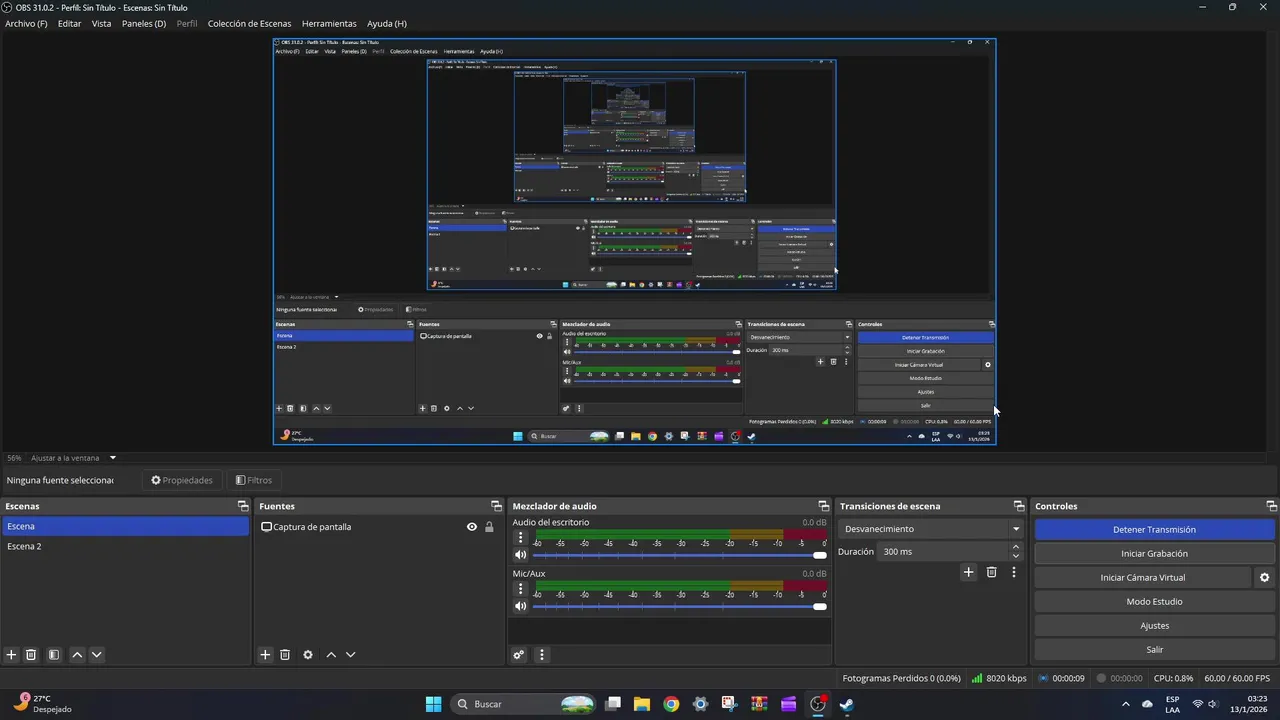Open the Archivo (F) menu
This screenshot has width=1280, height=720.
pos(26,23)
